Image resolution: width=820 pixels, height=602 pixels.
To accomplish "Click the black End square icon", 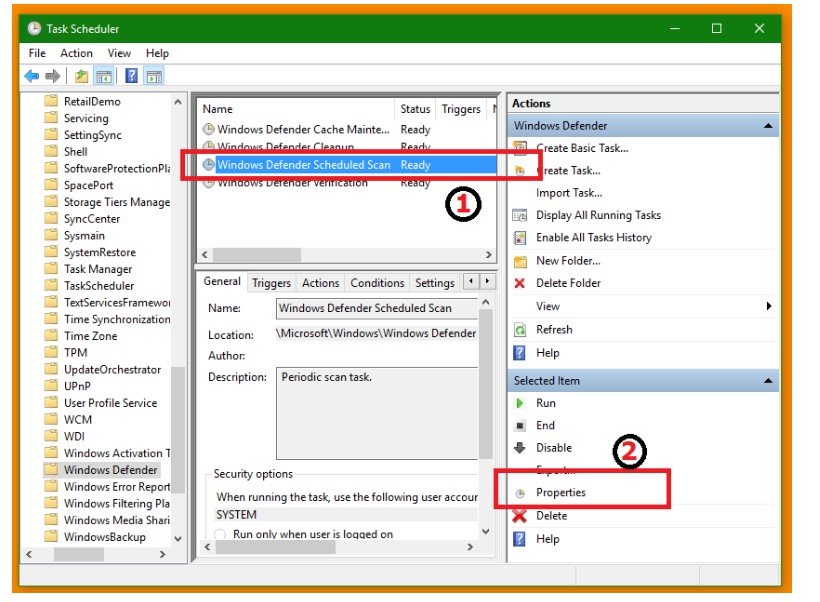I will (520, 426).
